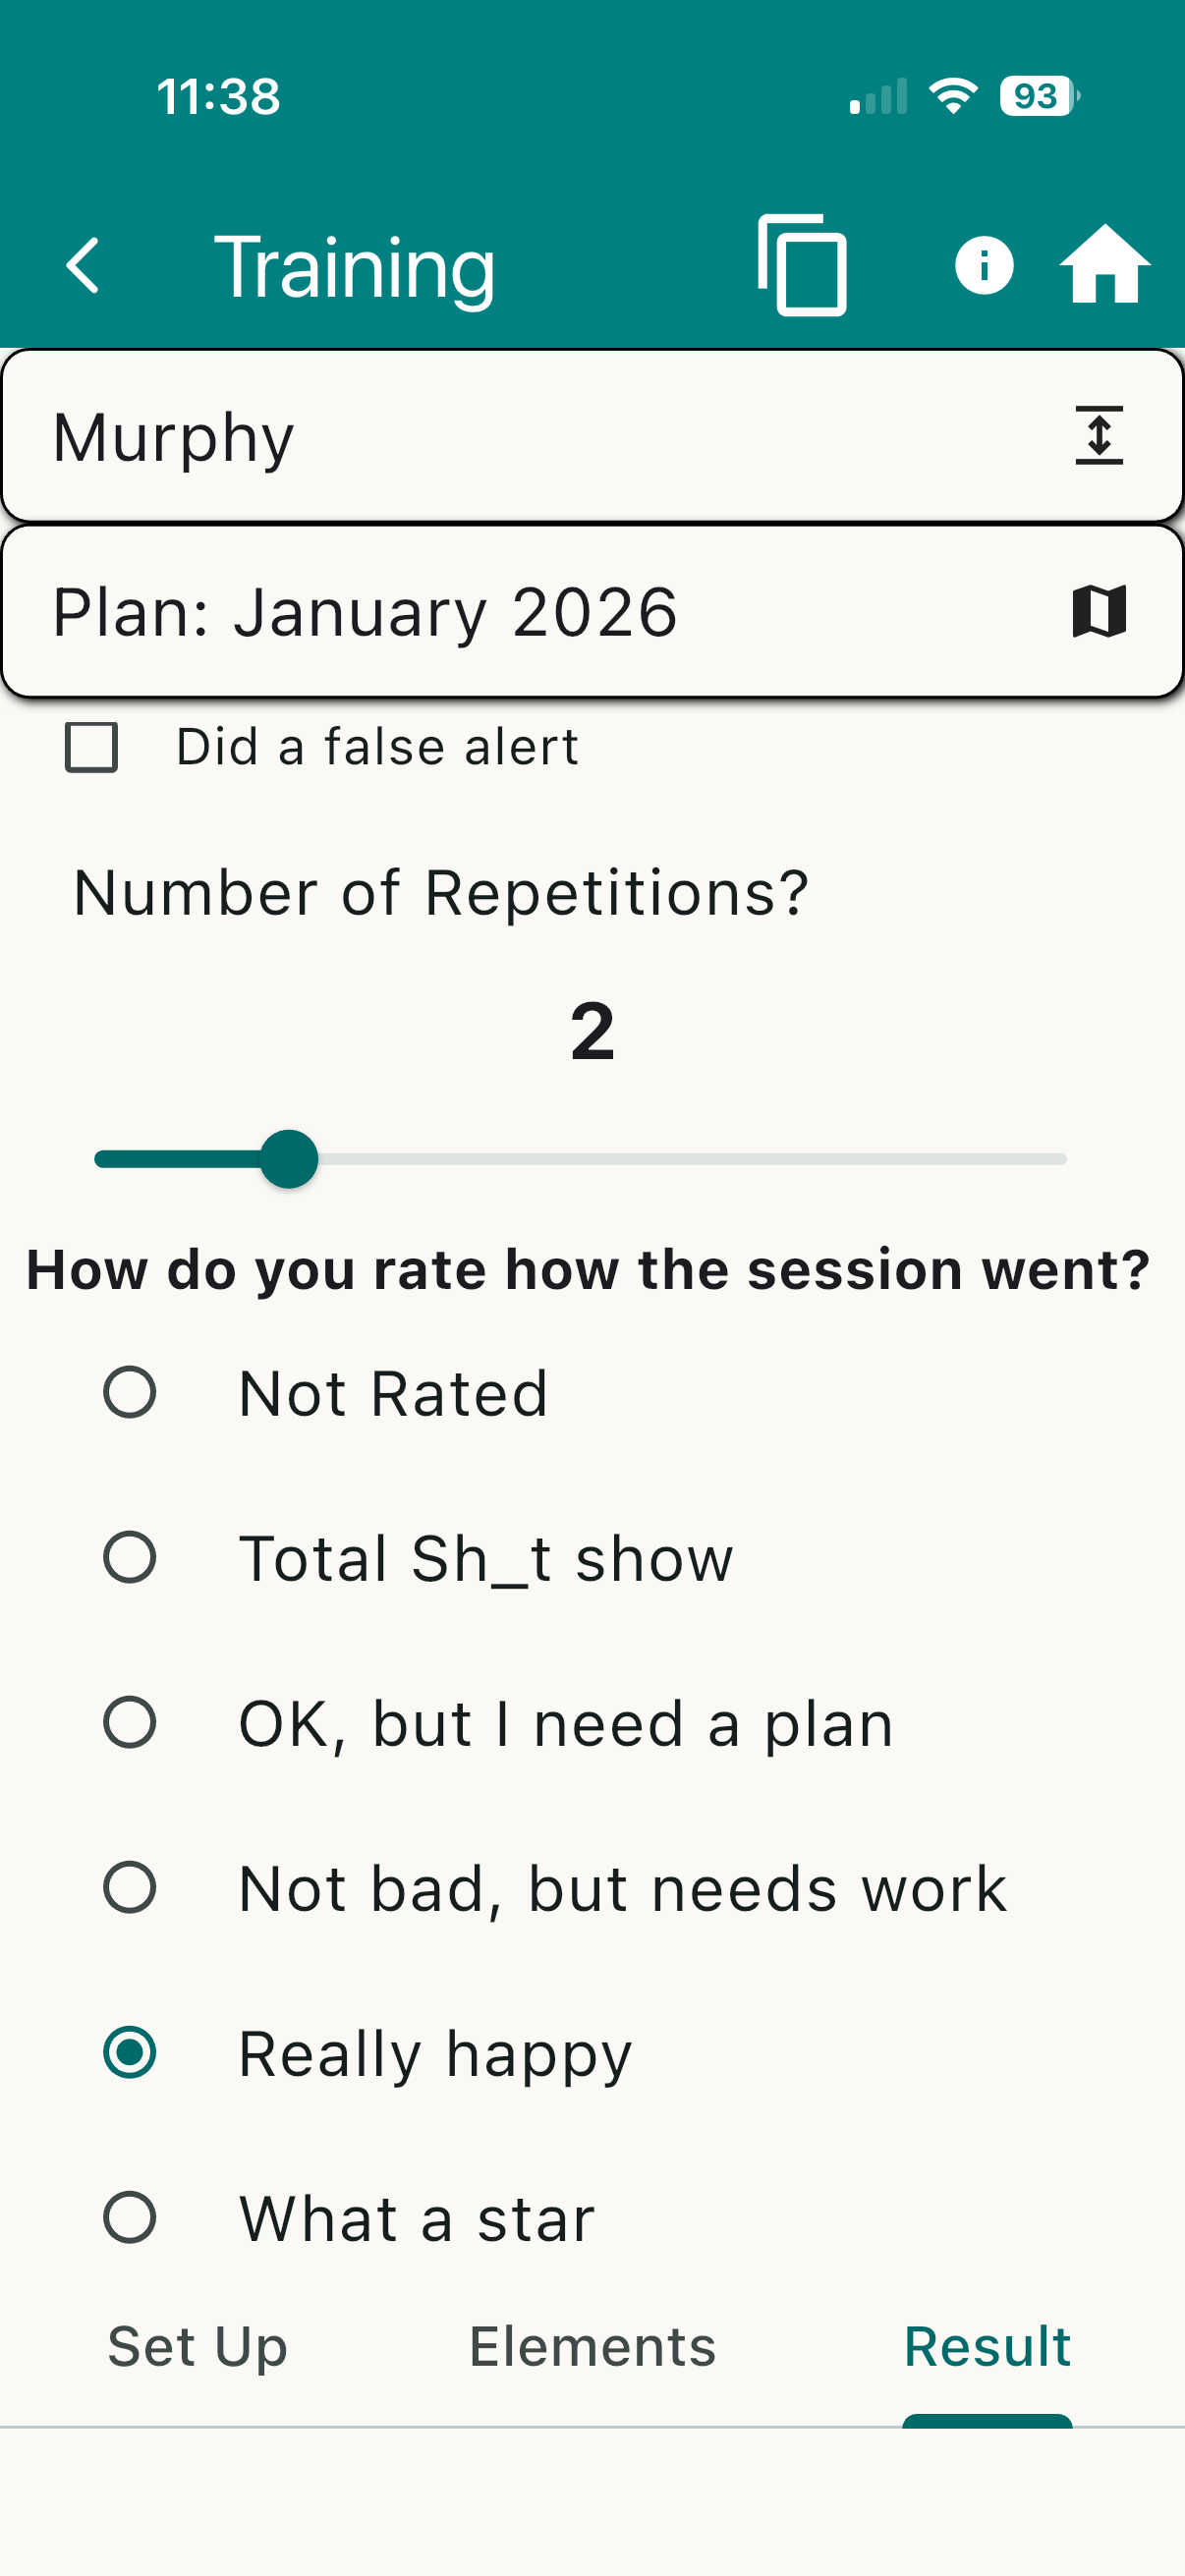The height and width of the screenshot is (2576, 1185).
Task: Select 'OK, but I need a plan'
Action: 130,1722
